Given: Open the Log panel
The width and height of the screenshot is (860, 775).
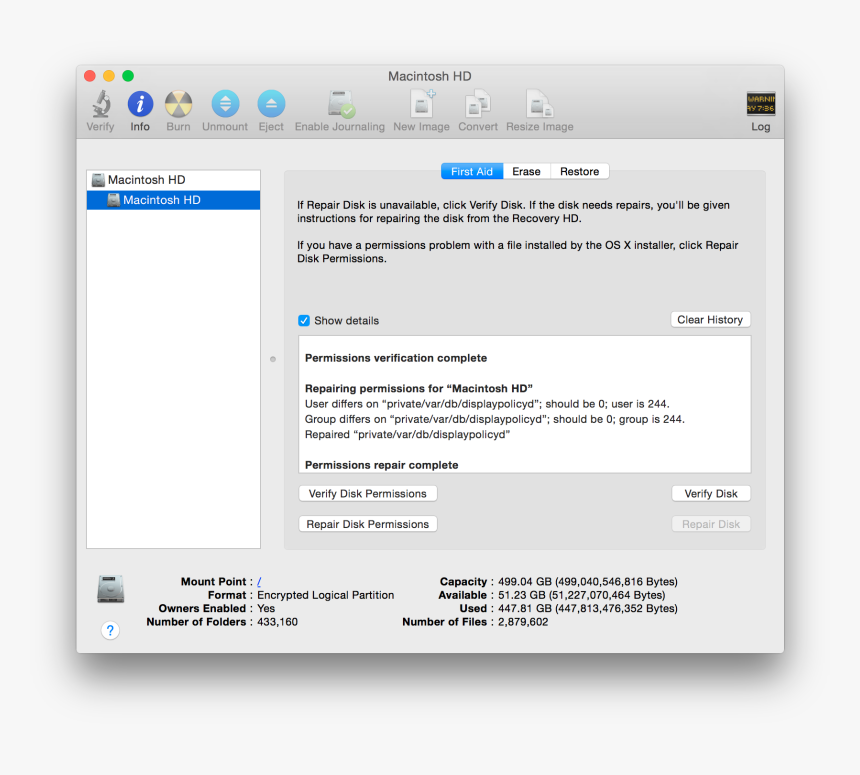Looking at the screenshot, I should [760, 105].
